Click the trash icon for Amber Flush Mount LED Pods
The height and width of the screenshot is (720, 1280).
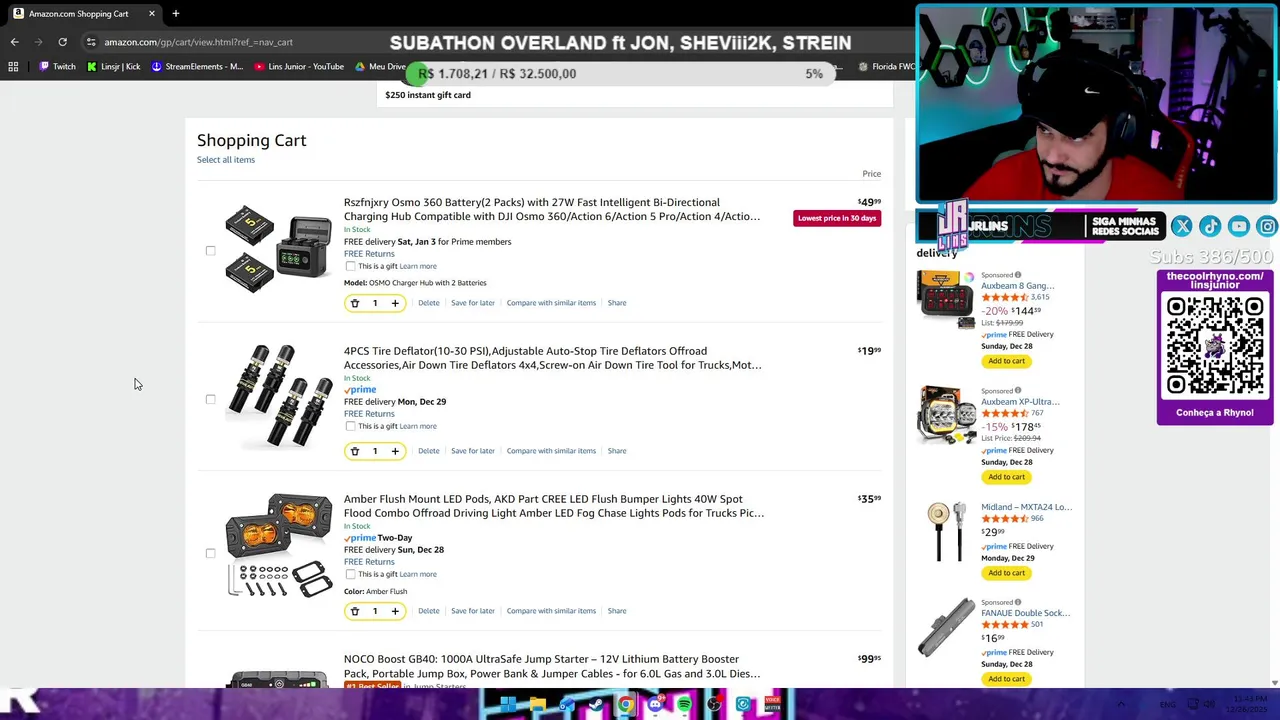354,611
